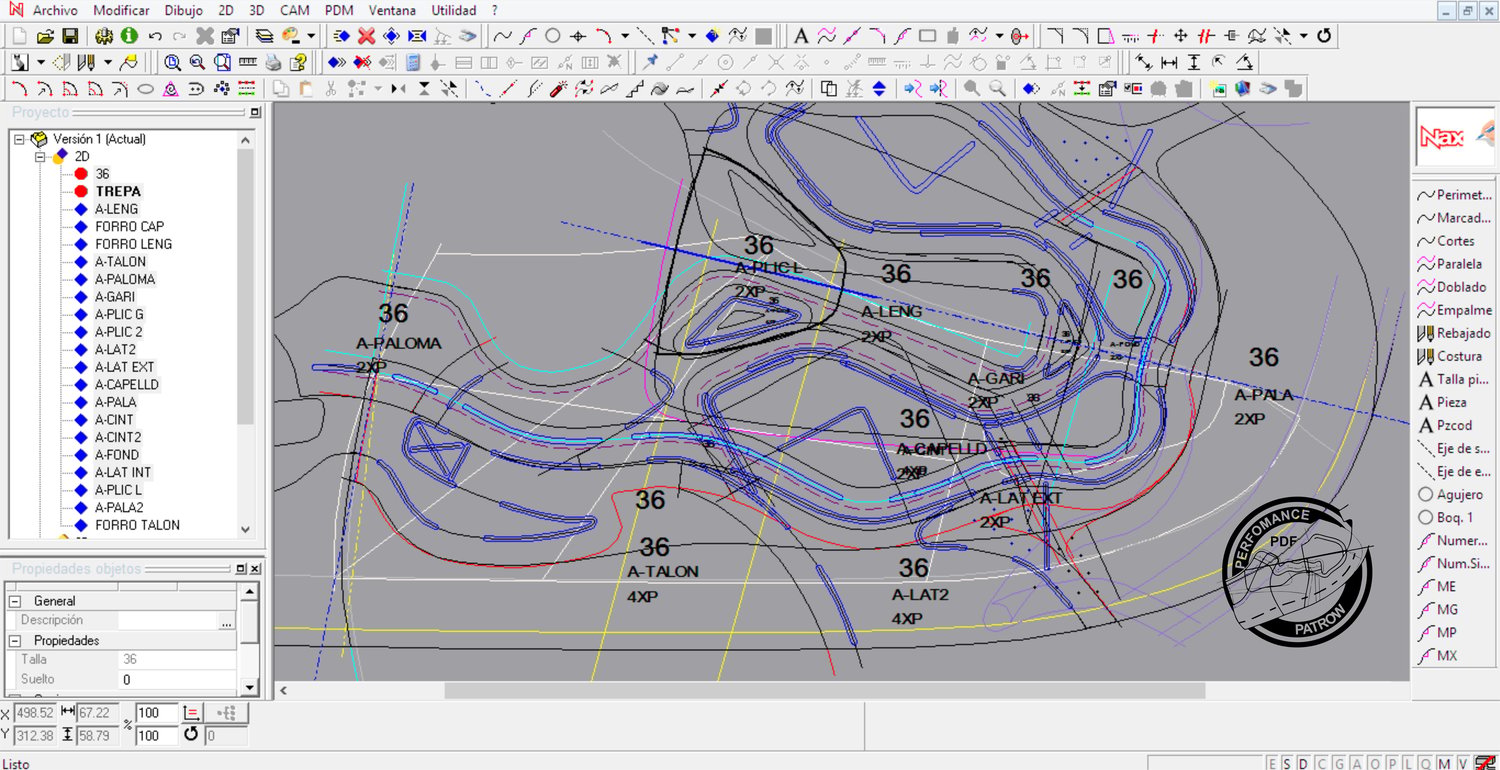Toggle the proportional scale lock icon
The image size is (1500, 770).
click(x=193, y=713)
